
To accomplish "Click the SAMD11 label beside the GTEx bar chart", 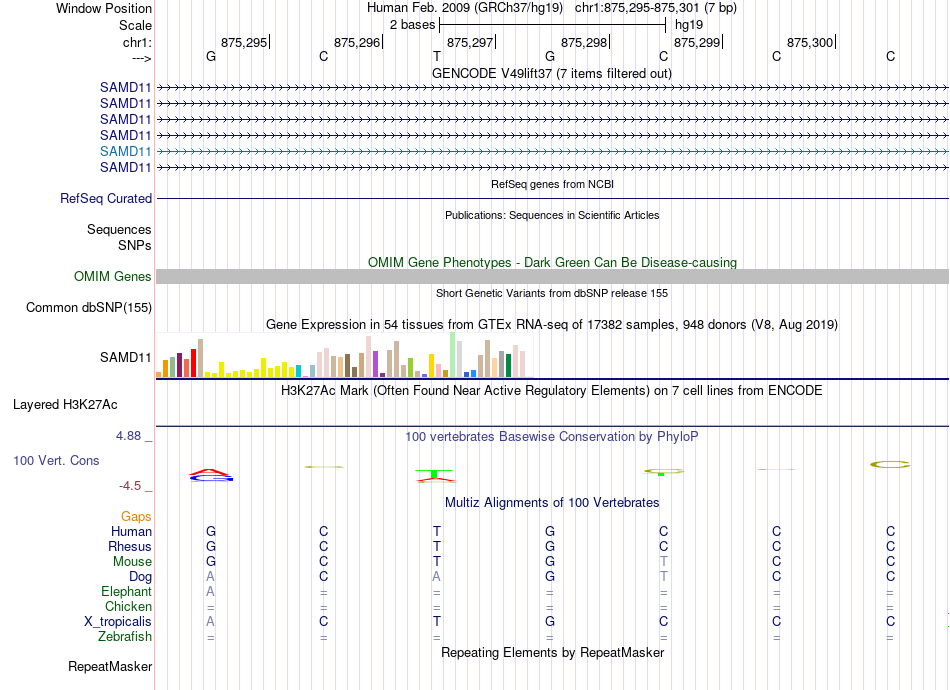I will [125, 357].
